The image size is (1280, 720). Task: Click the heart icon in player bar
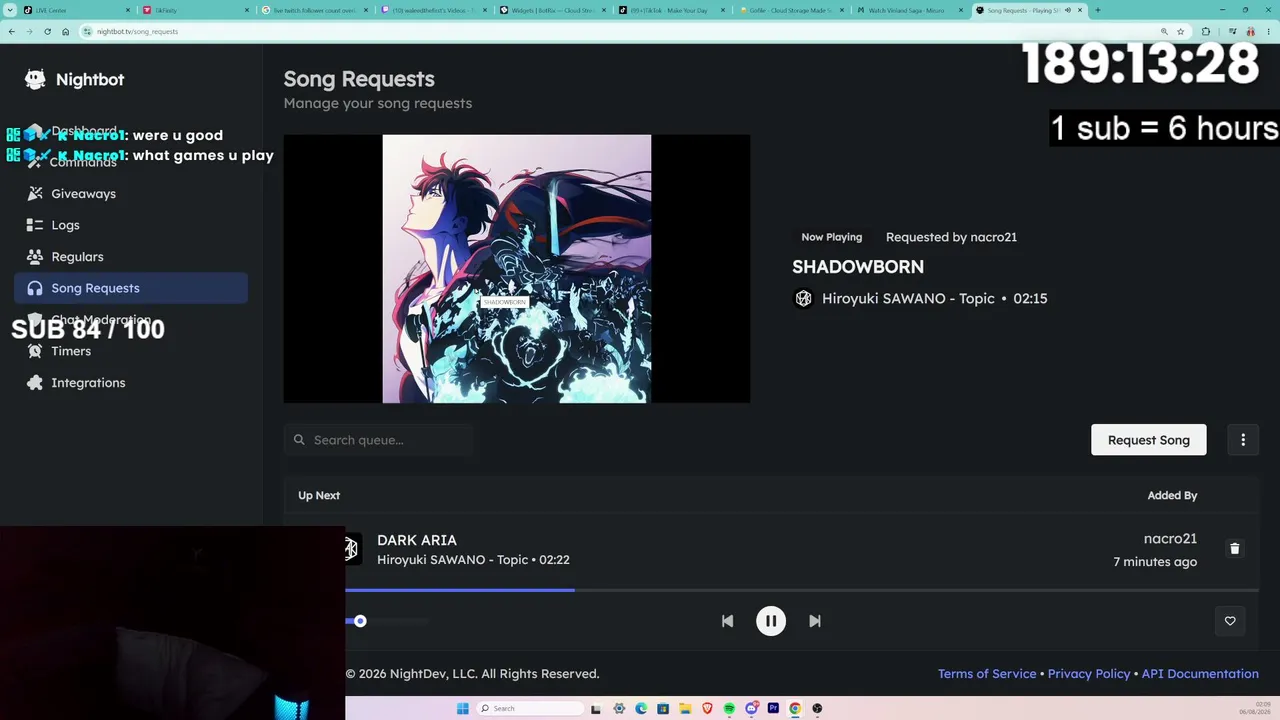pyautogui.click(x=1230, y=621)
